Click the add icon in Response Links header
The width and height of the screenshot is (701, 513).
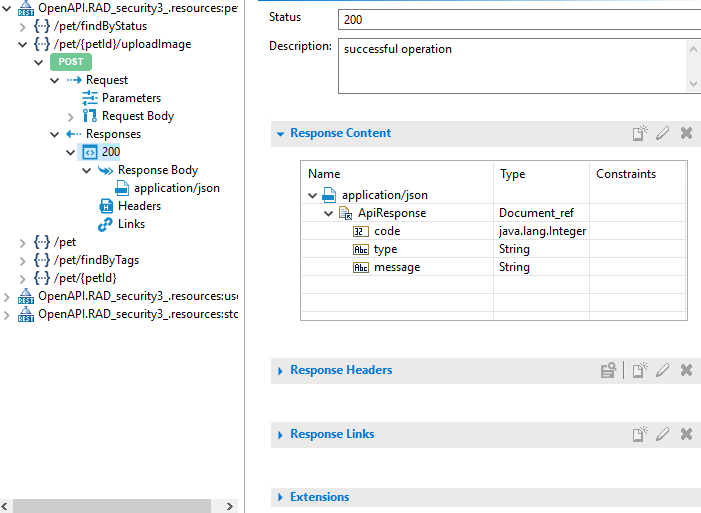(640, 435)
